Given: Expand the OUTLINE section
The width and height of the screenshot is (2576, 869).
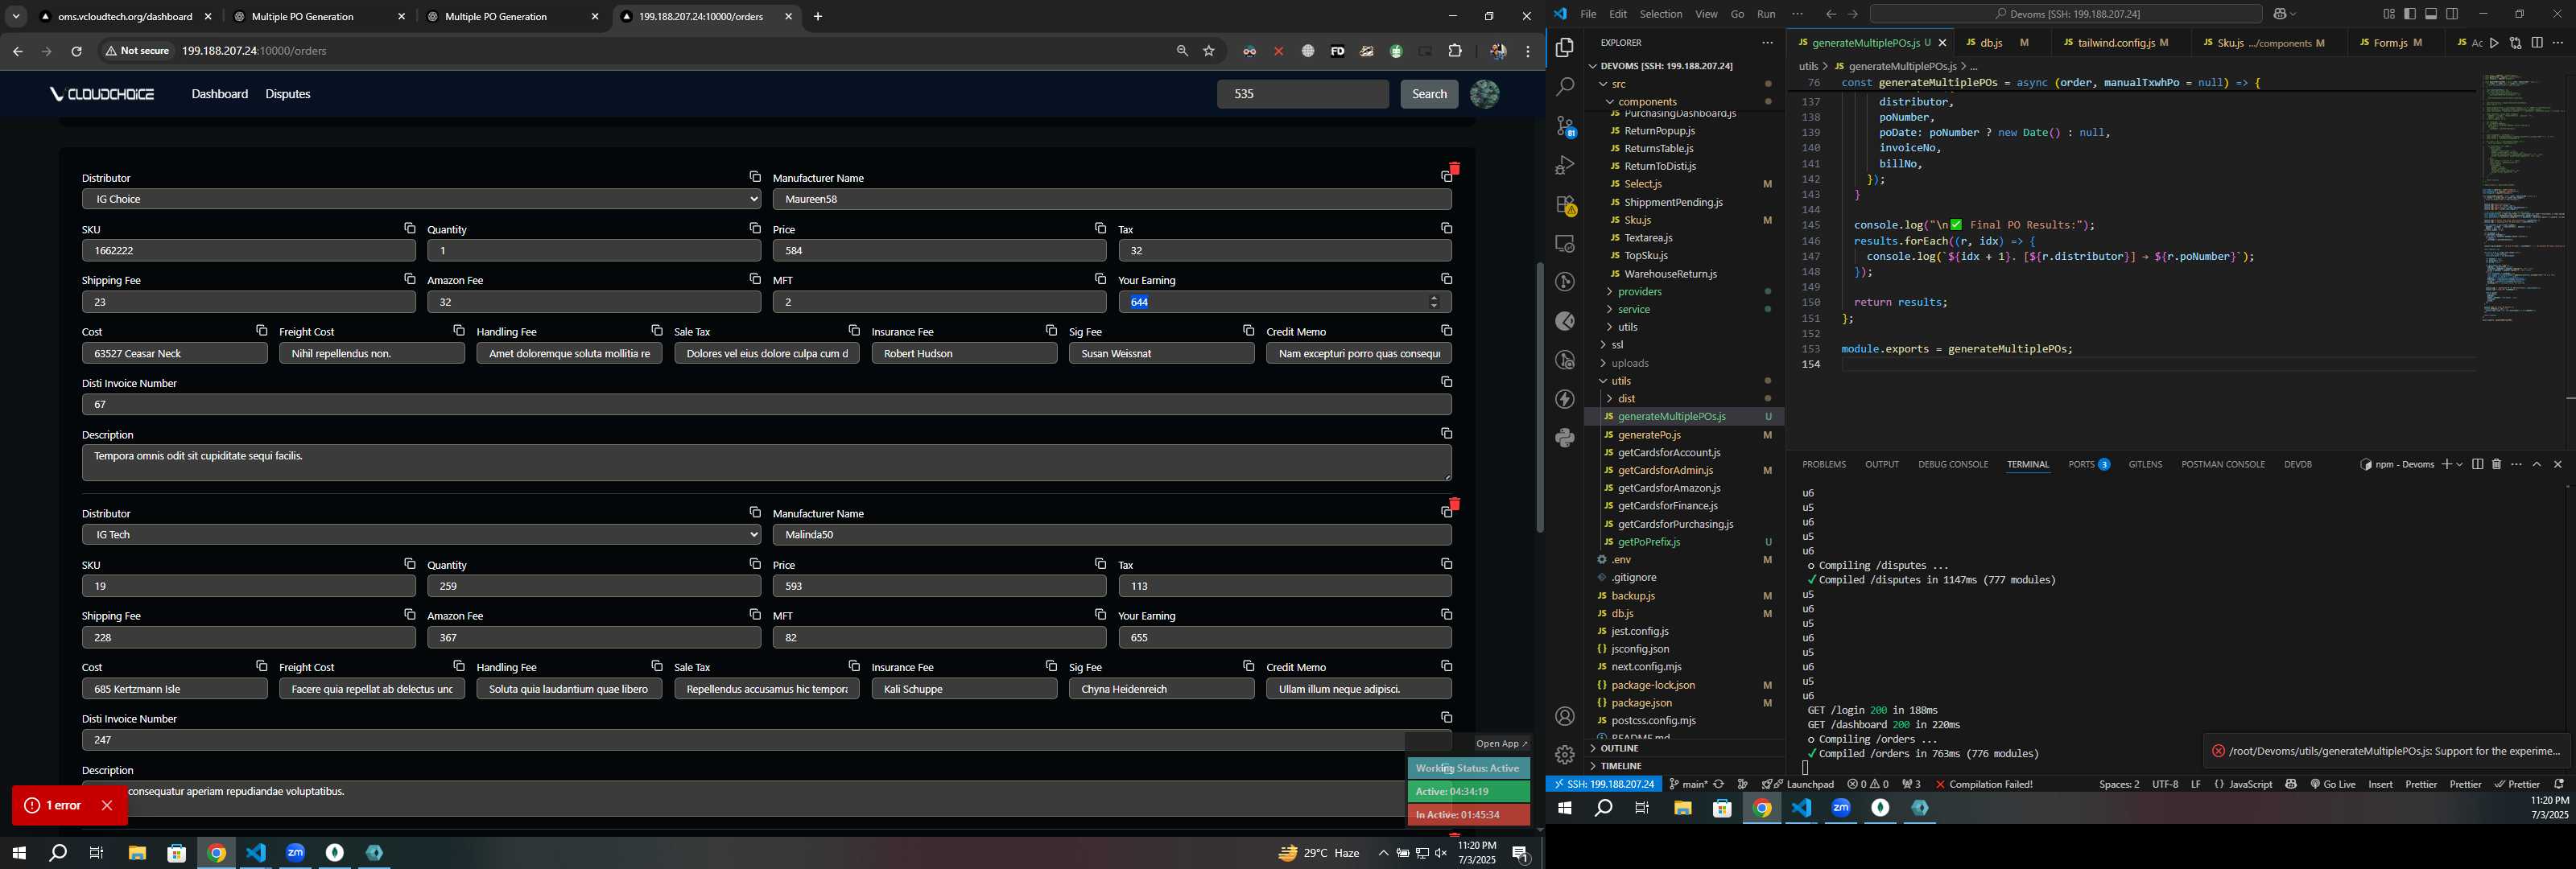Looking at the screenshot, I should pyautogui.click(x=1619, y=748).
